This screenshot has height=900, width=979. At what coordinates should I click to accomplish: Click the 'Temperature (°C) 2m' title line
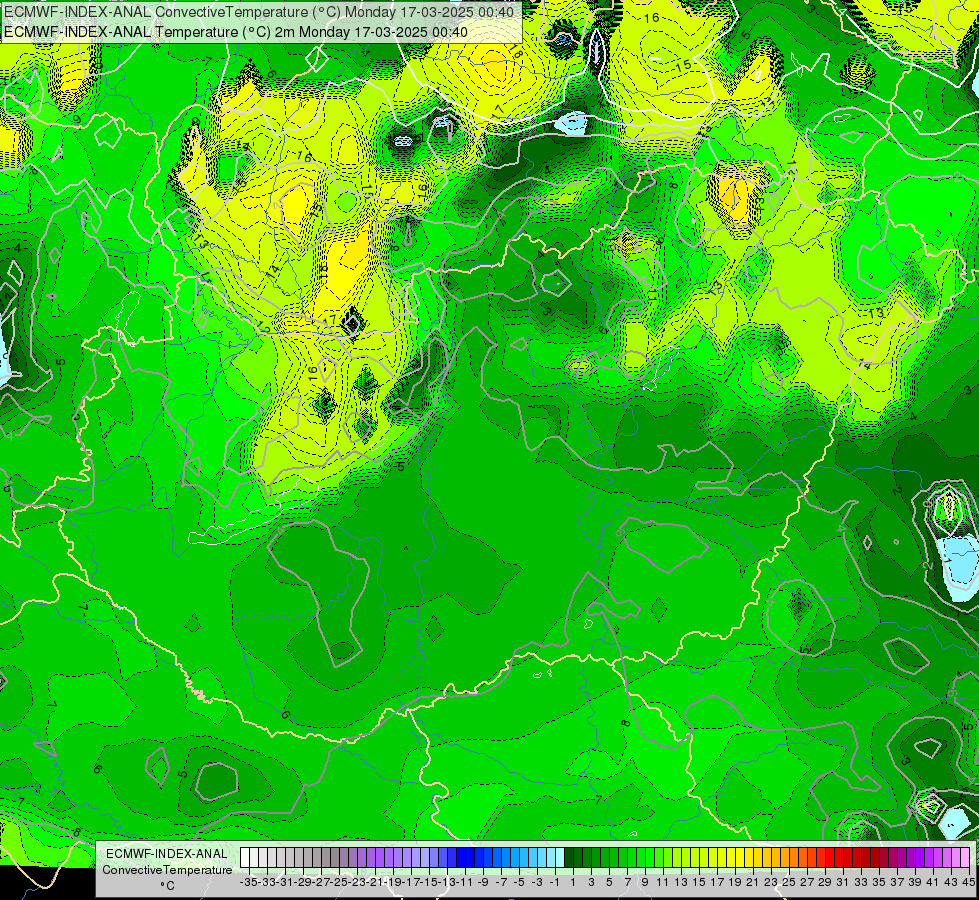click(236, 32)
